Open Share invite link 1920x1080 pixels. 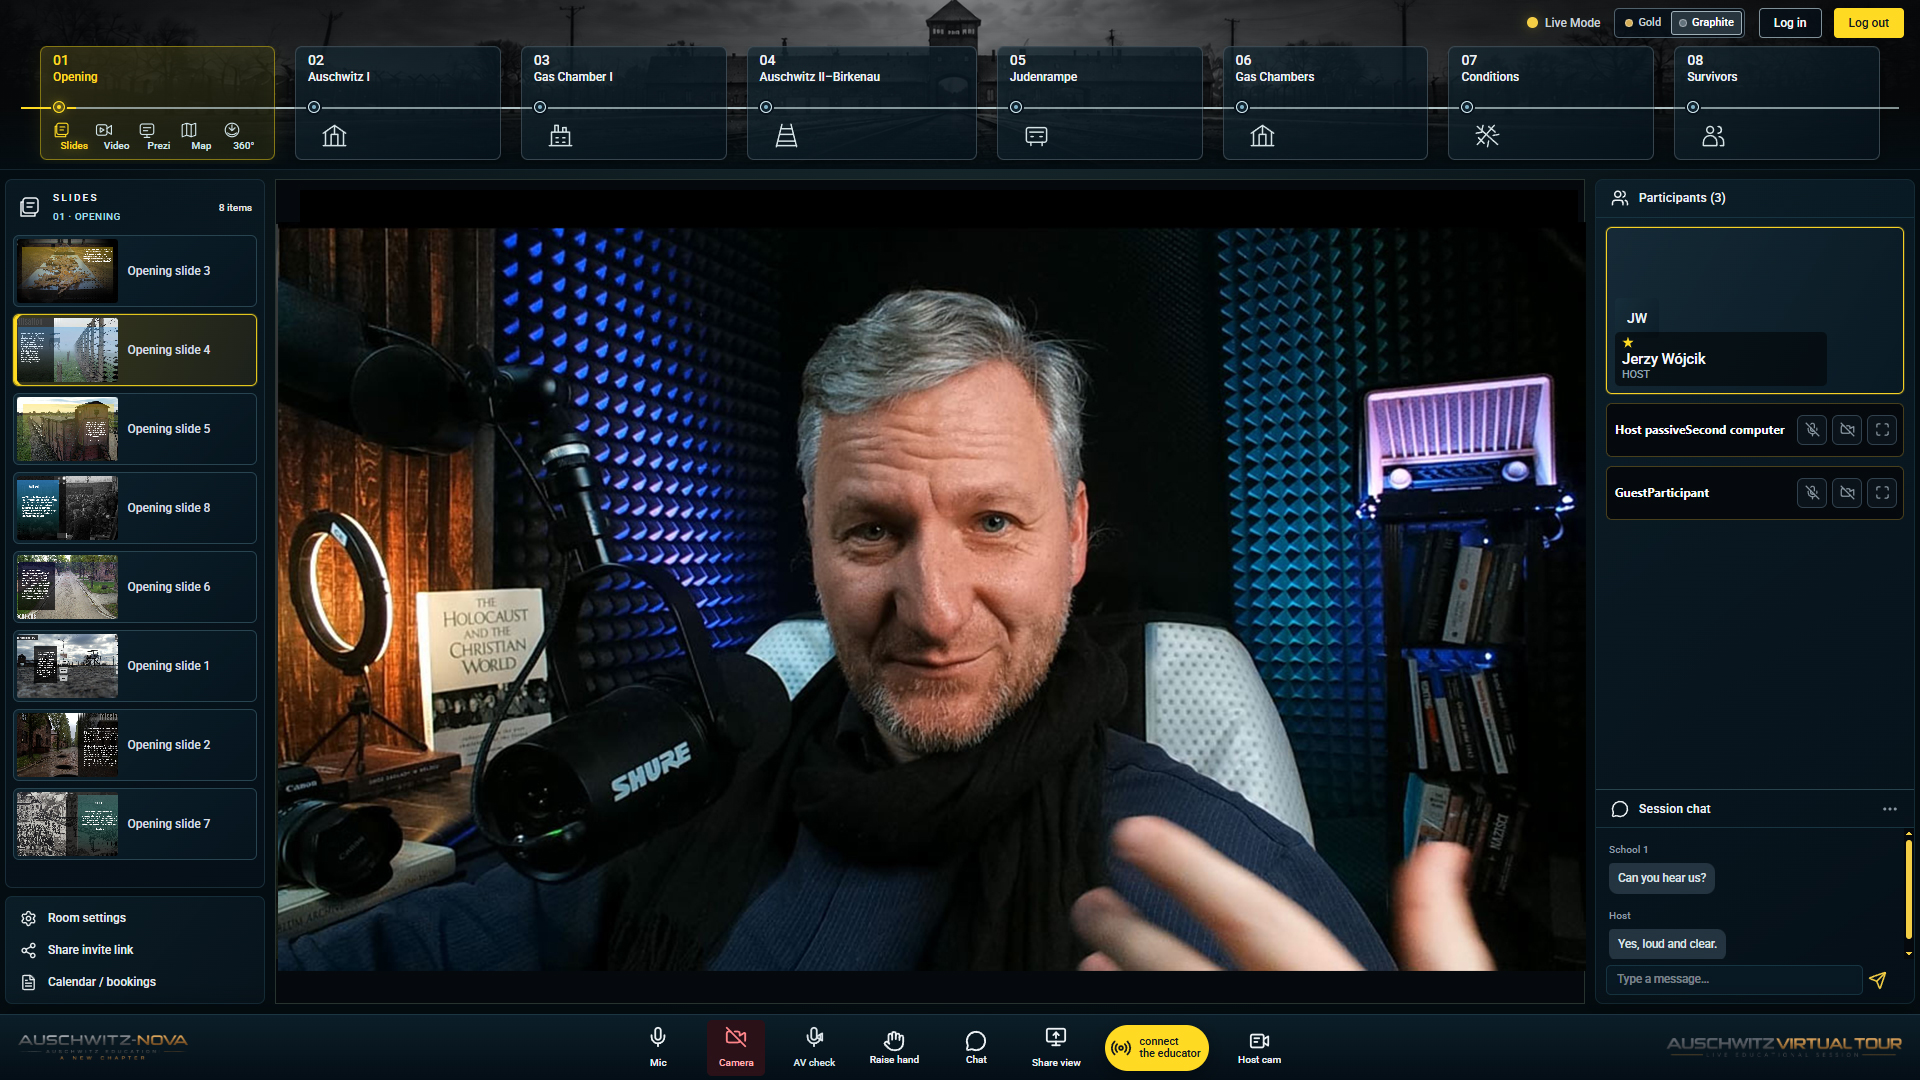(x=90, y=950)
